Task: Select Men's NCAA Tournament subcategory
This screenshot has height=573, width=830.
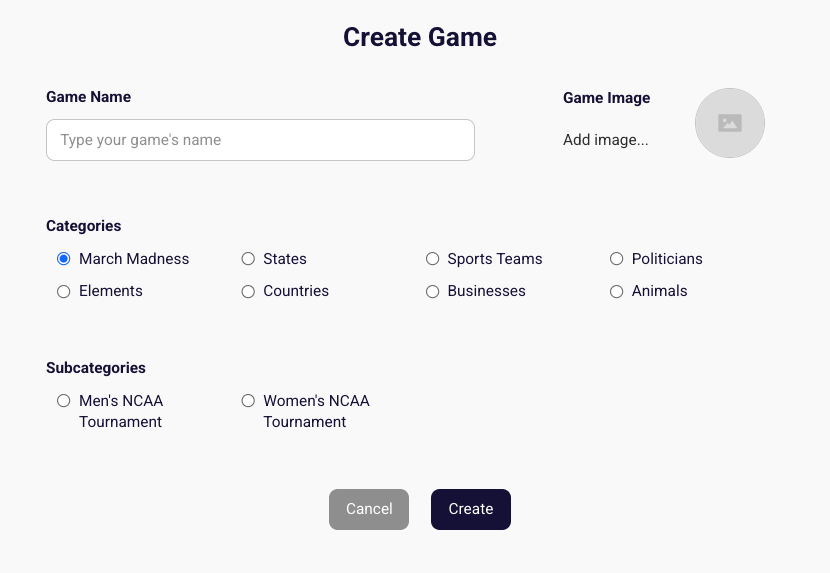Action: 64,401
